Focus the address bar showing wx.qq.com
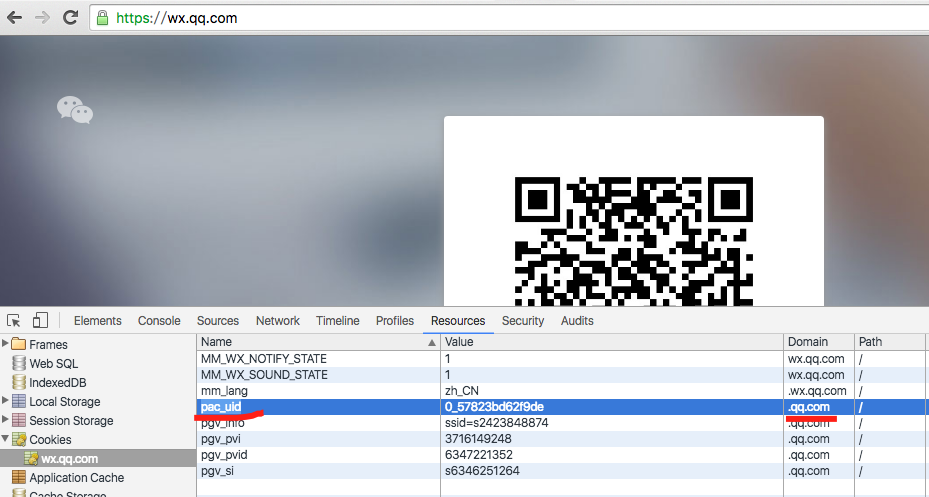Screen dimensions: 929x497 (510, 18)
